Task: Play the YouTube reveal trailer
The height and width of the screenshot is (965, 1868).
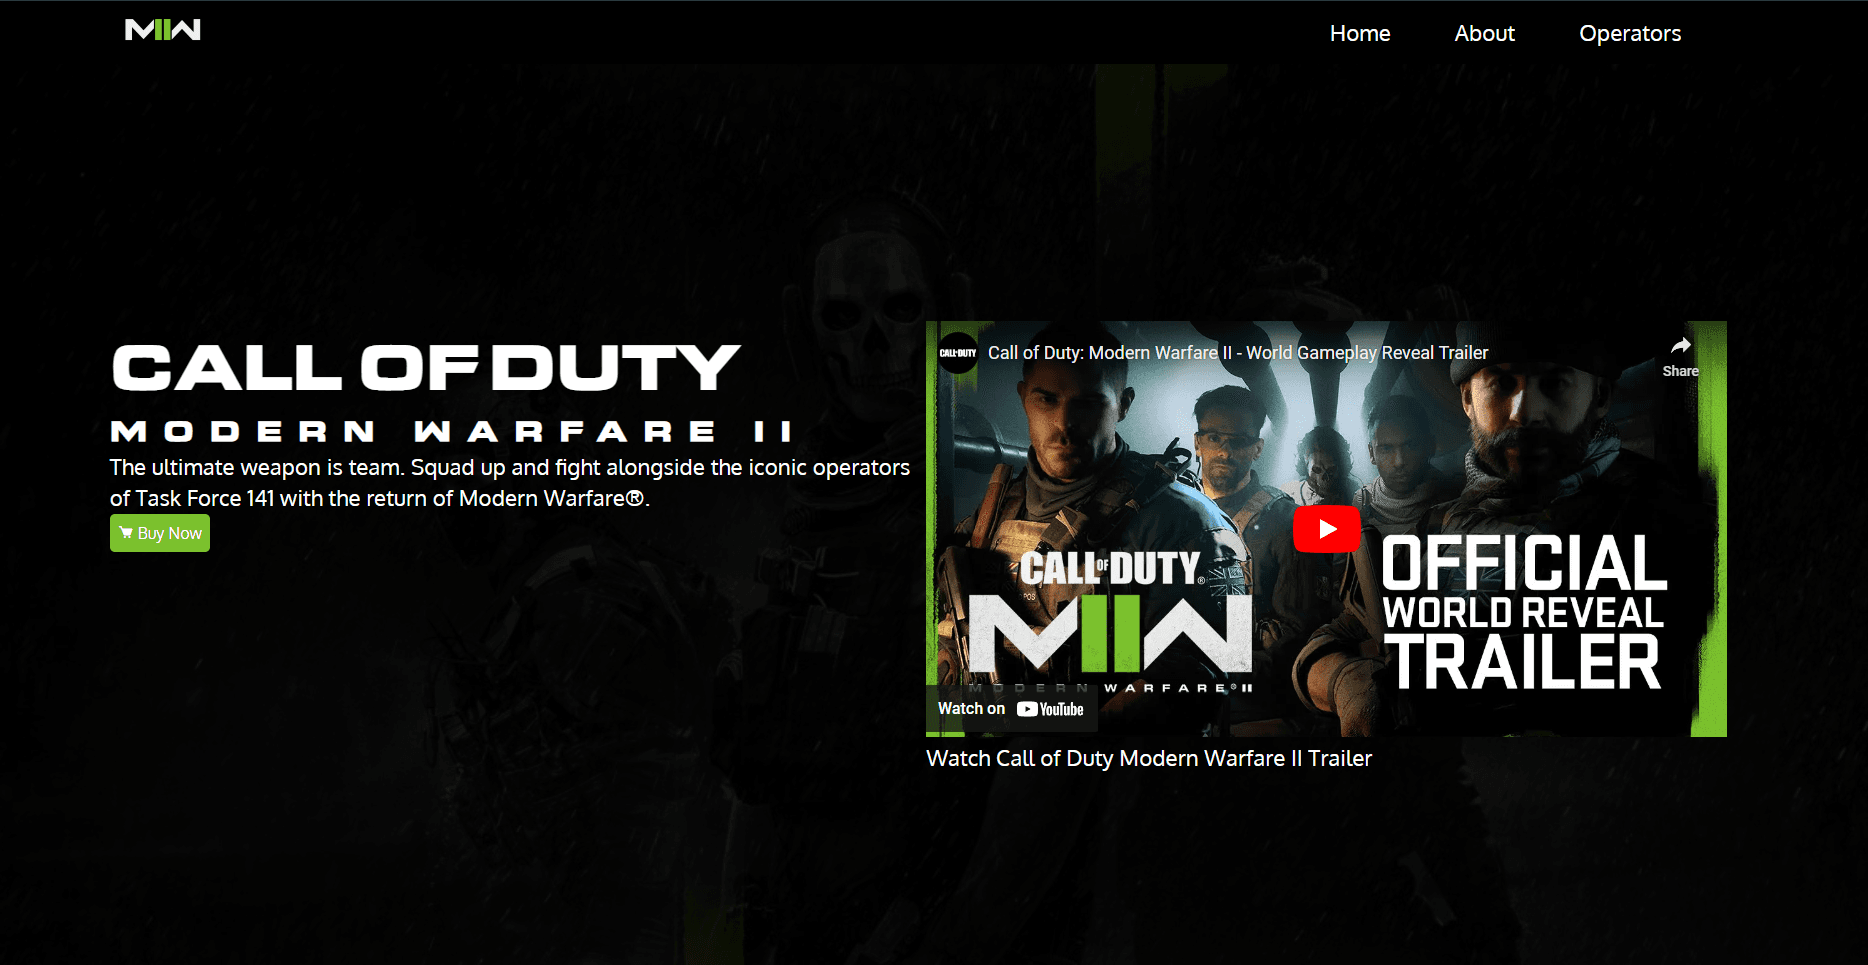Action: pyautogui.click(x=1327, y=529)
